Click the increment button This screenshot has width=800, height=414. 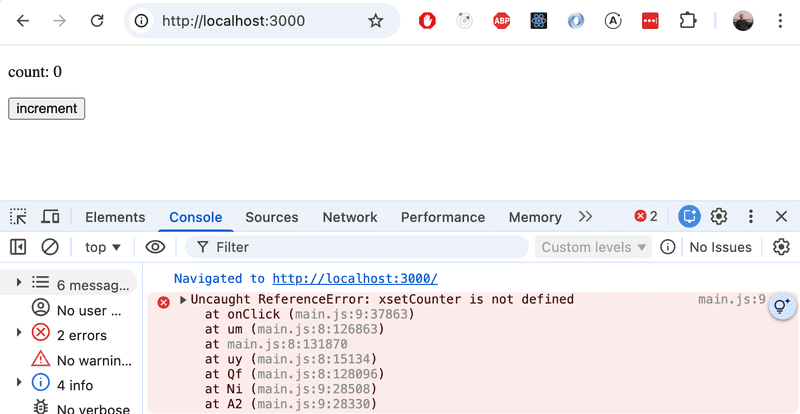[46, 109]
